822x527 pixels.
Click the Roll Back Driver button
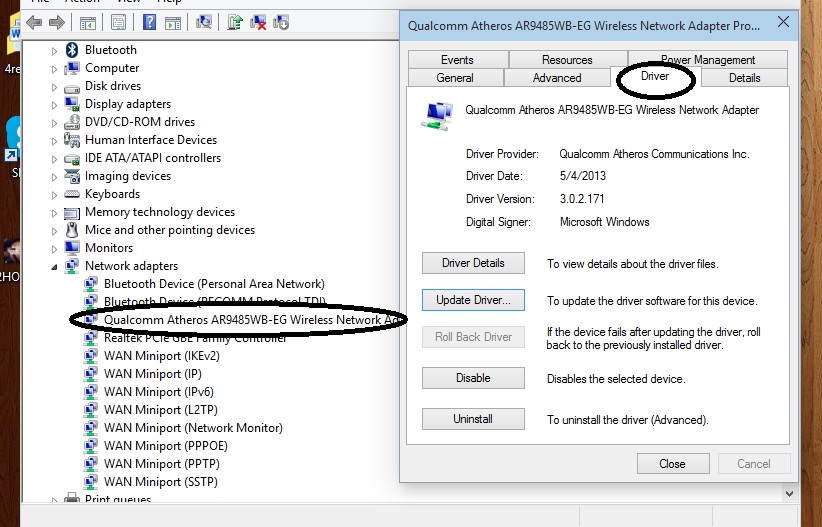coord(473,337)
